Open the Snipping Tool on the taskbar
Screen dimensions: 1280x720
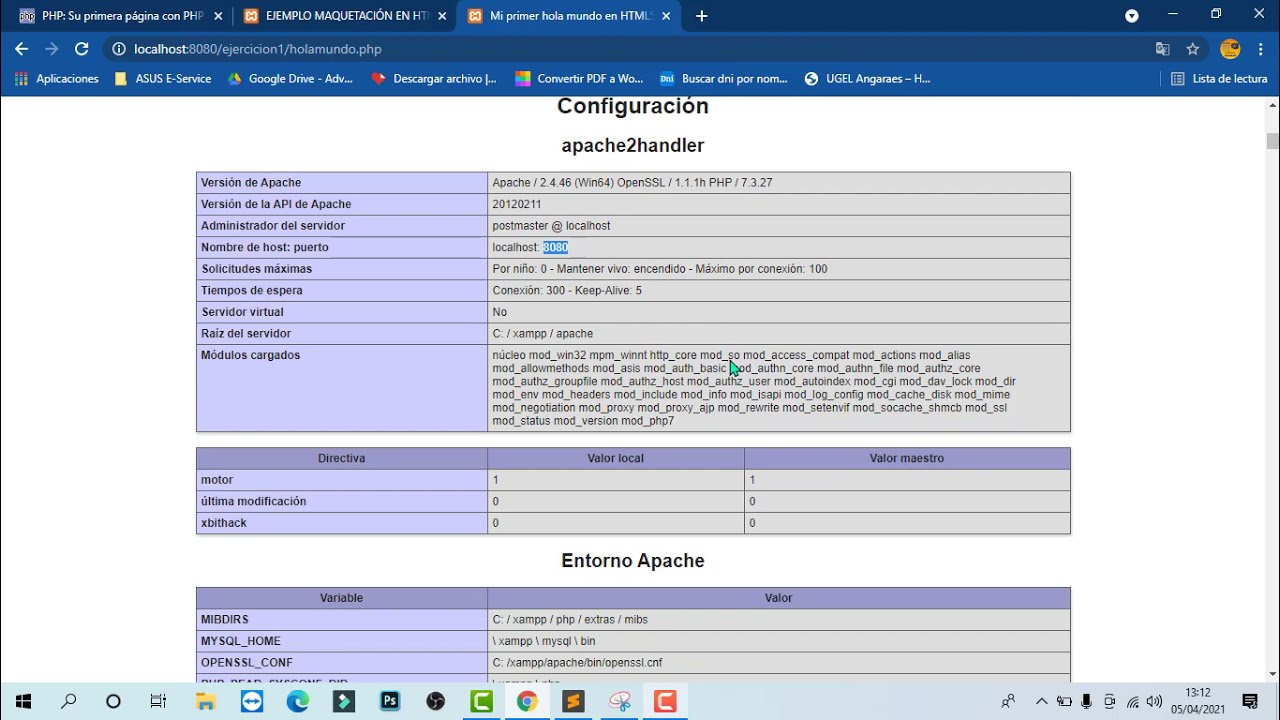[x=619, y=701]
